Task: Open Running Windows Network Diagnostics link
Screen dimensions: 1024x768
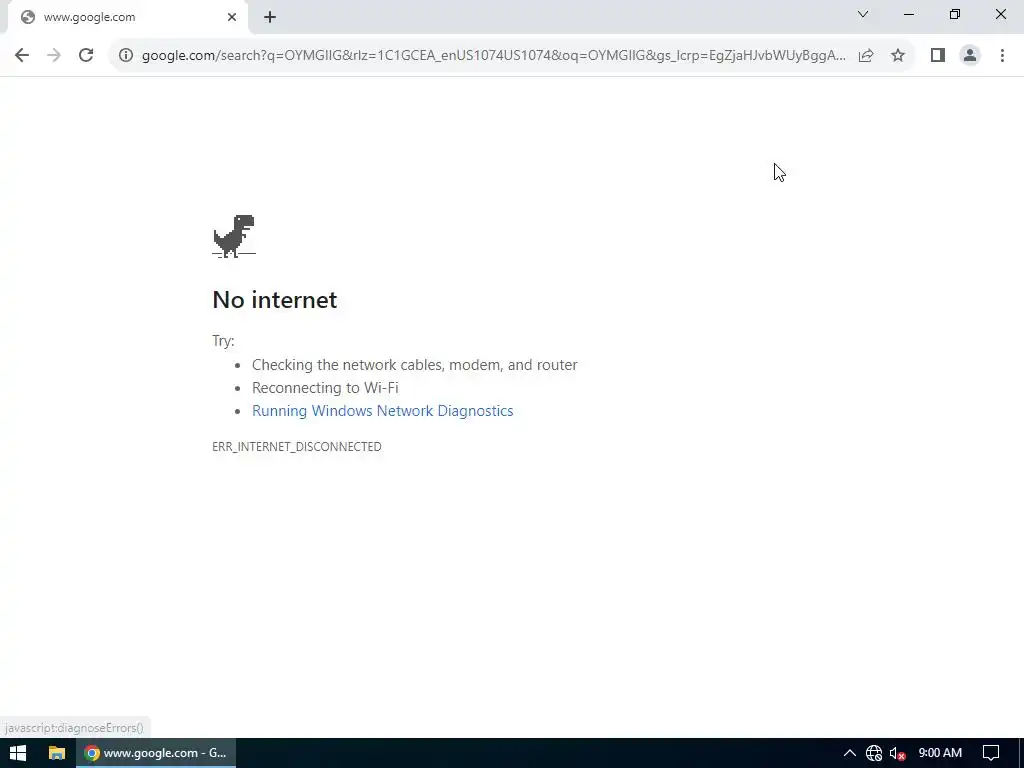Action: pos(383,411)
